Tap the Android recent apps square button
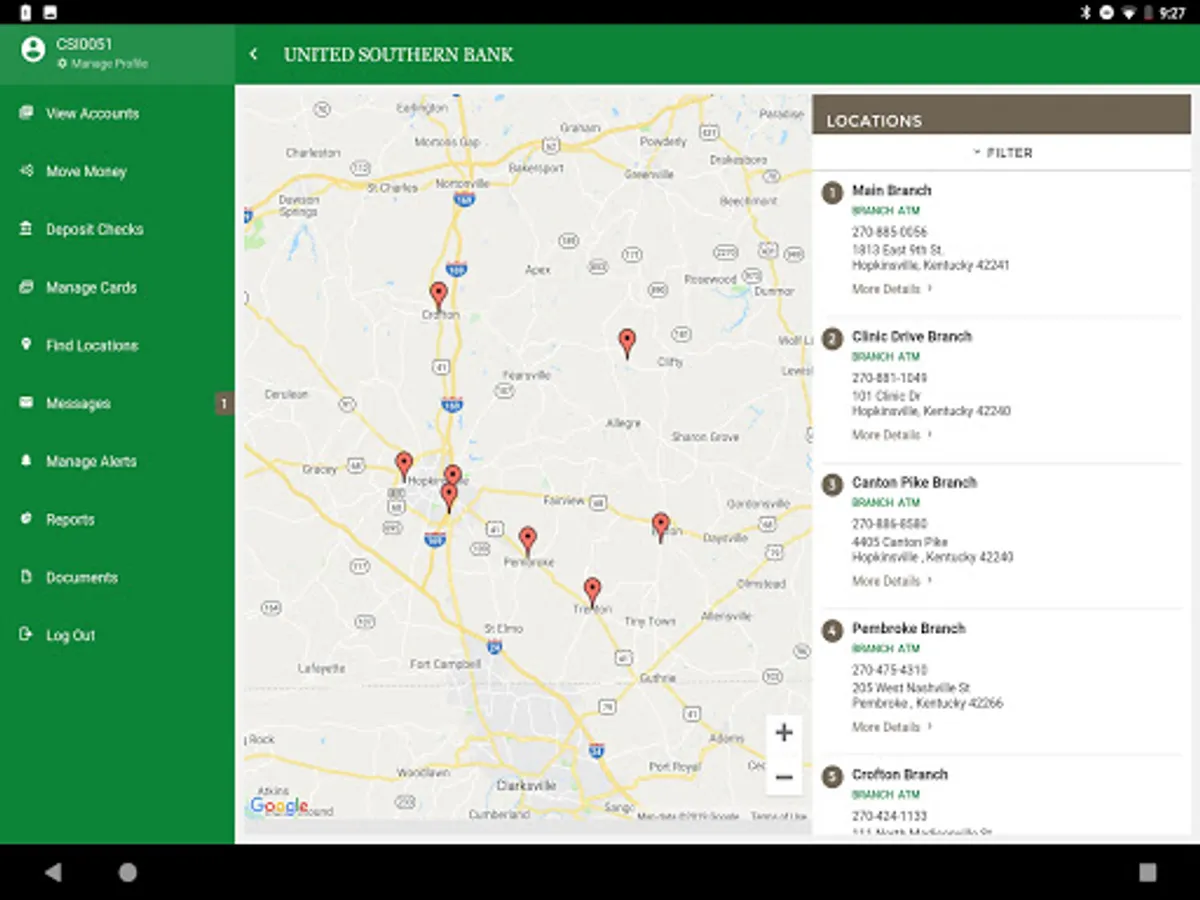1200x900 pixels. (x=1147, y=872)
